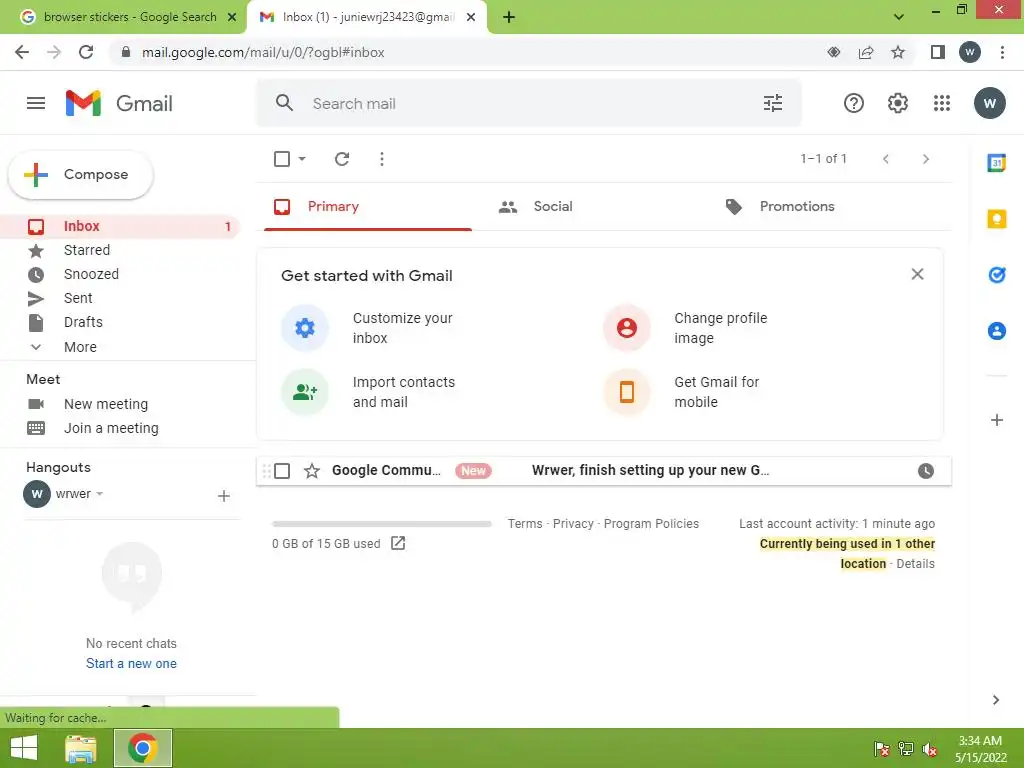Open the Chrome tab search chevron
Image resolution: width=1024 pixels, height=768 pixels.
[x=899, y=17]
